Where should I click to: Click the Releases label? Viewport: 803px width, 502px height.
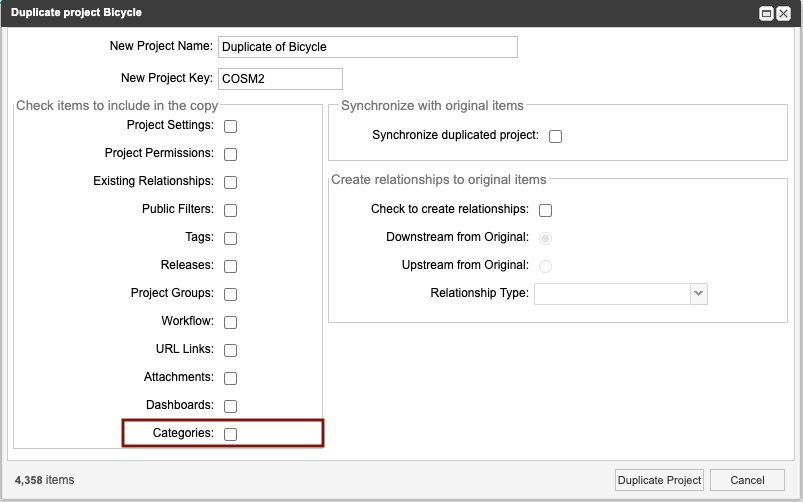pos(187,265)
